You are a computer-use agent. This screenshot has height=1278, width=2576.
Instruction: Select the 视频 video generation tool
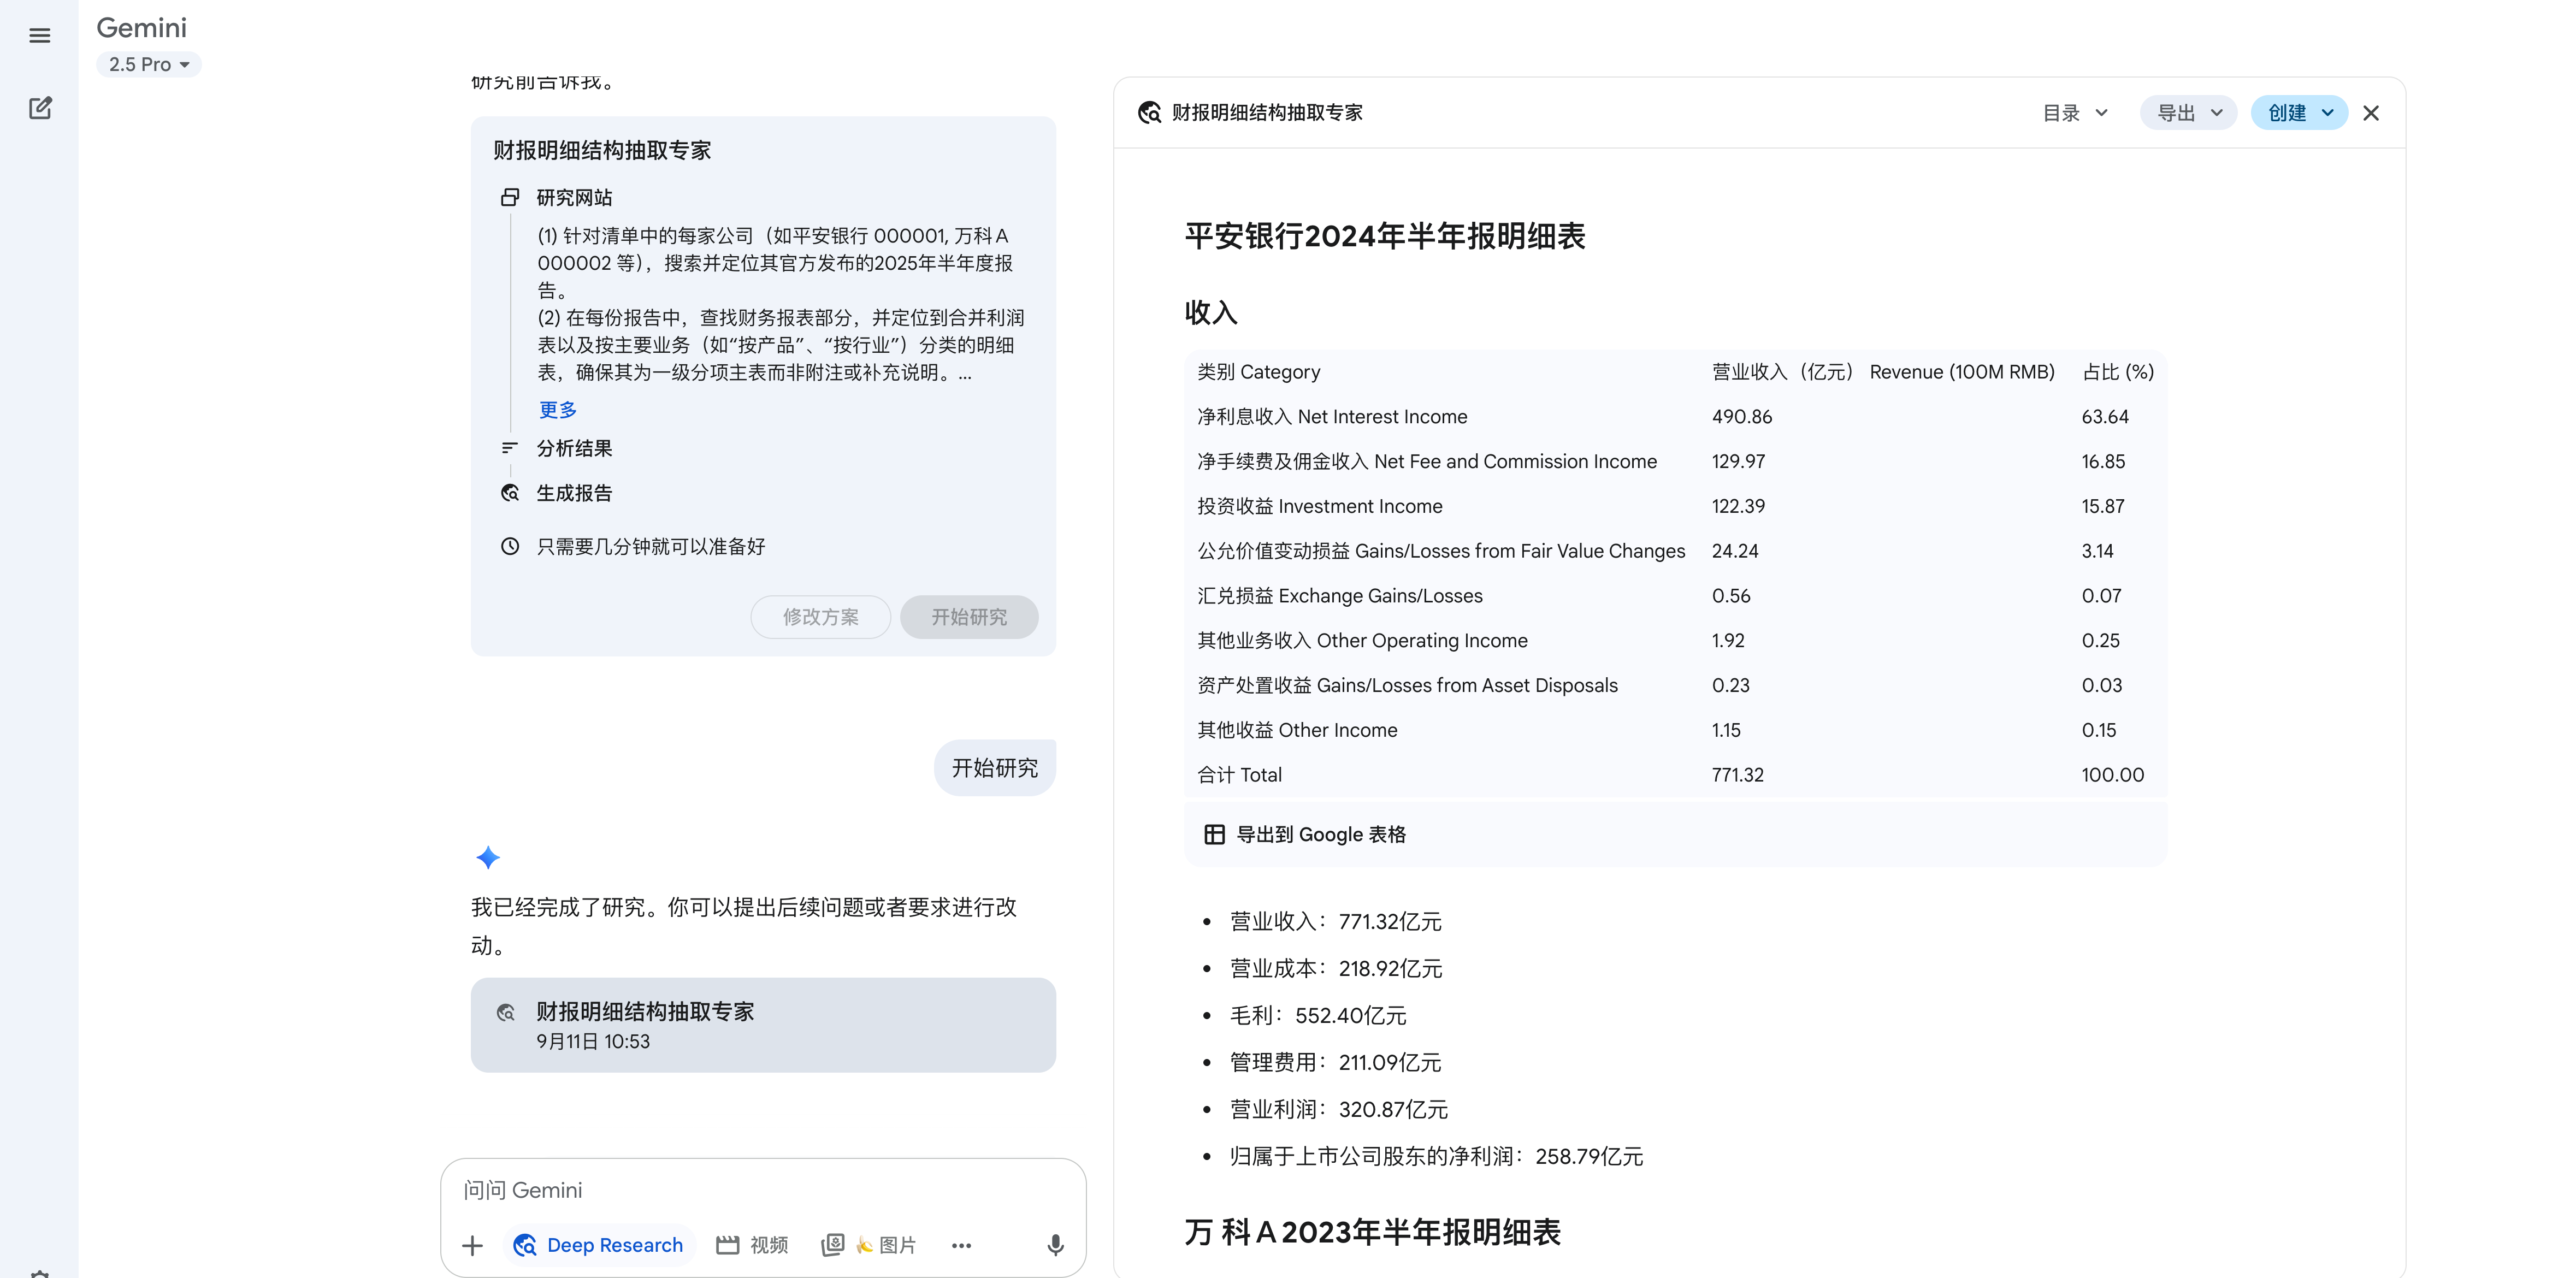pos(752,1245)
